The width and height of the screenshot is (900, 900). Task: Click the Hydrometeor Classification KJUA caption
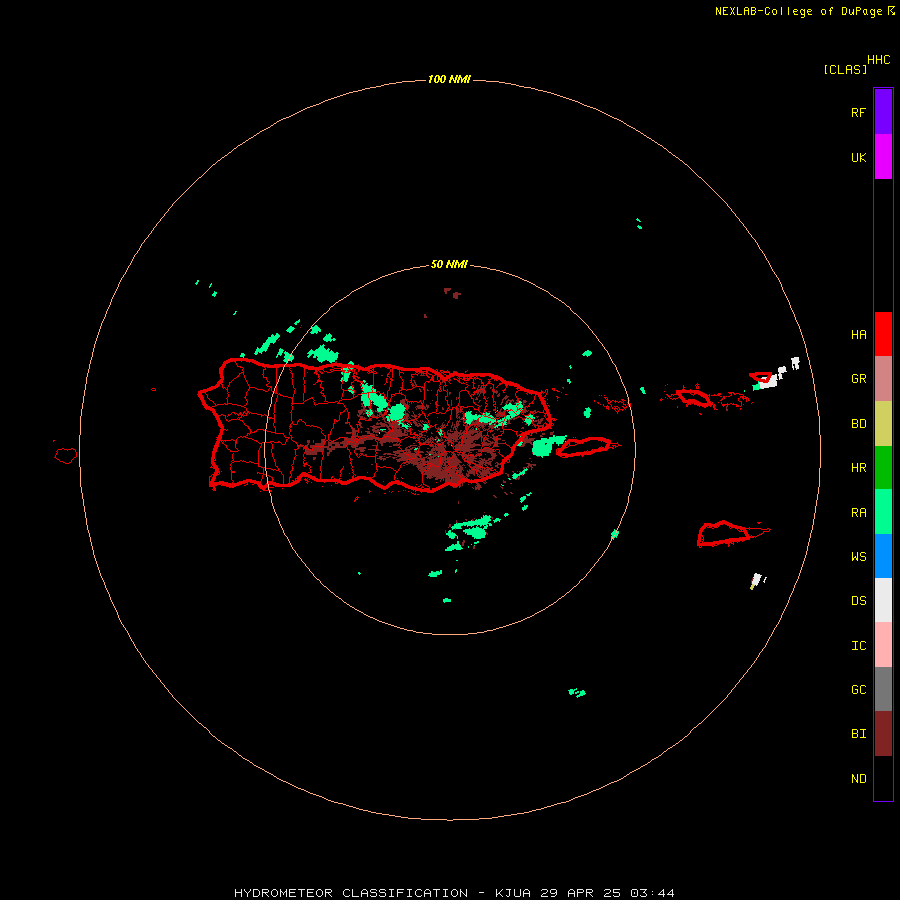pyautogui.click(x=454, y=893)
